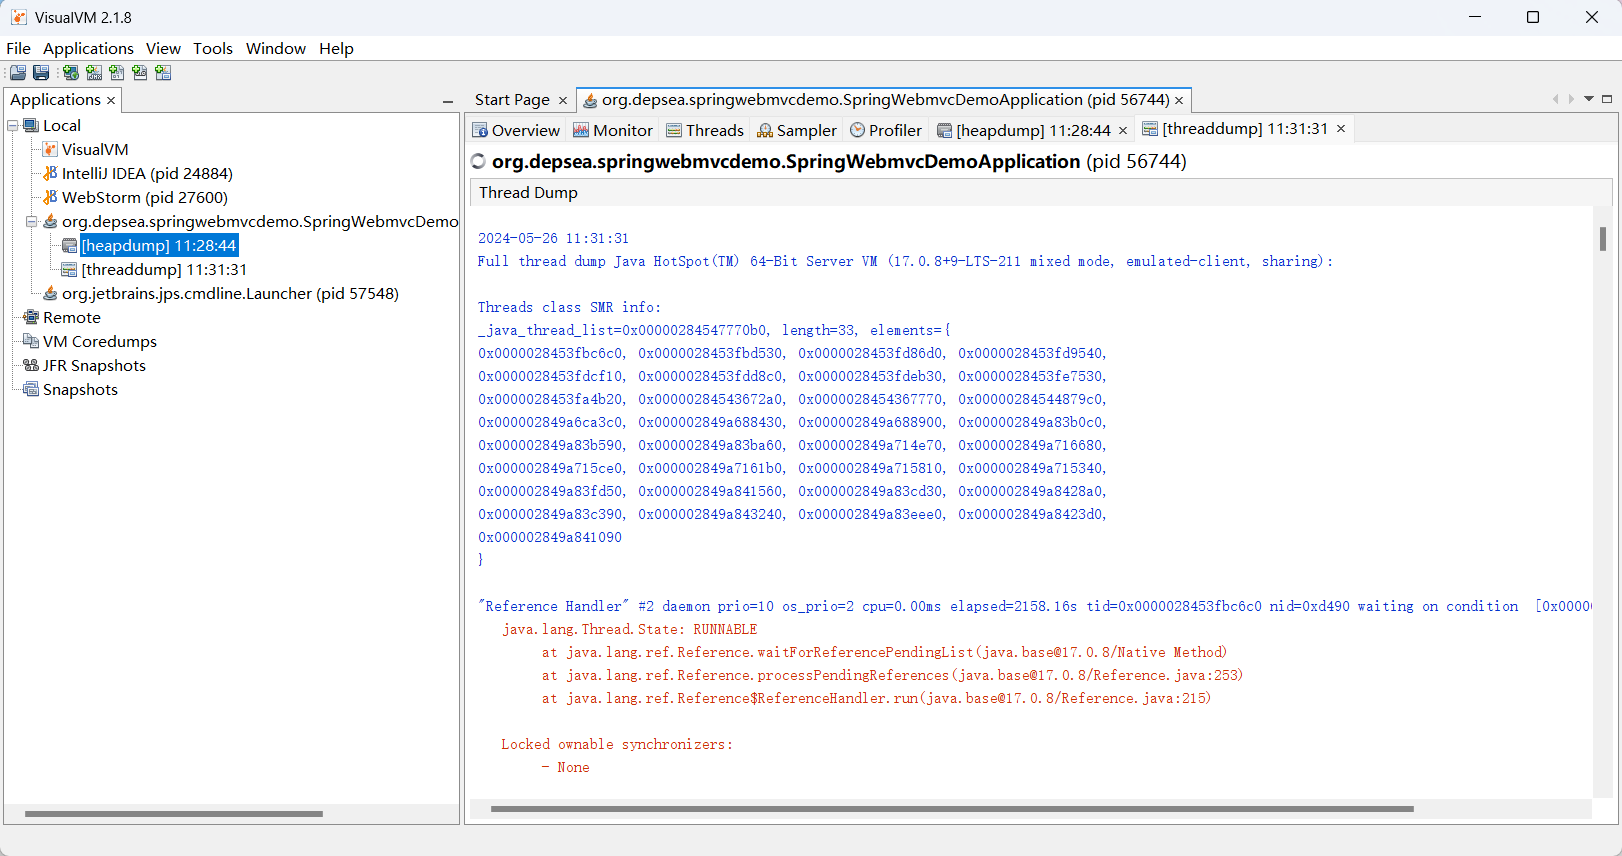This screenshot has height=856, width=1622.
Task: Click the Add Remote Host toolbar icon
Action: tap(70, 73)
